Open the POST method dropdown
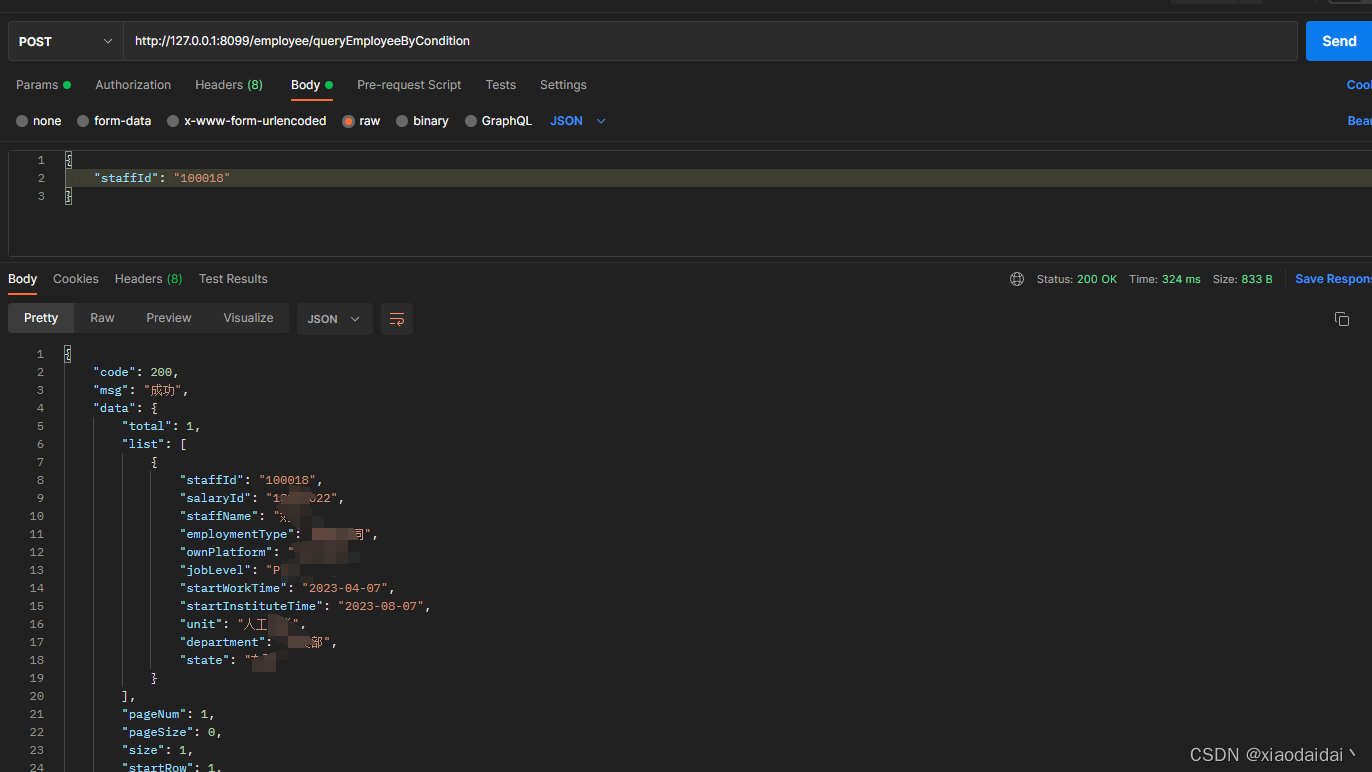This screenshot has height=772, width=1372. 66,41
